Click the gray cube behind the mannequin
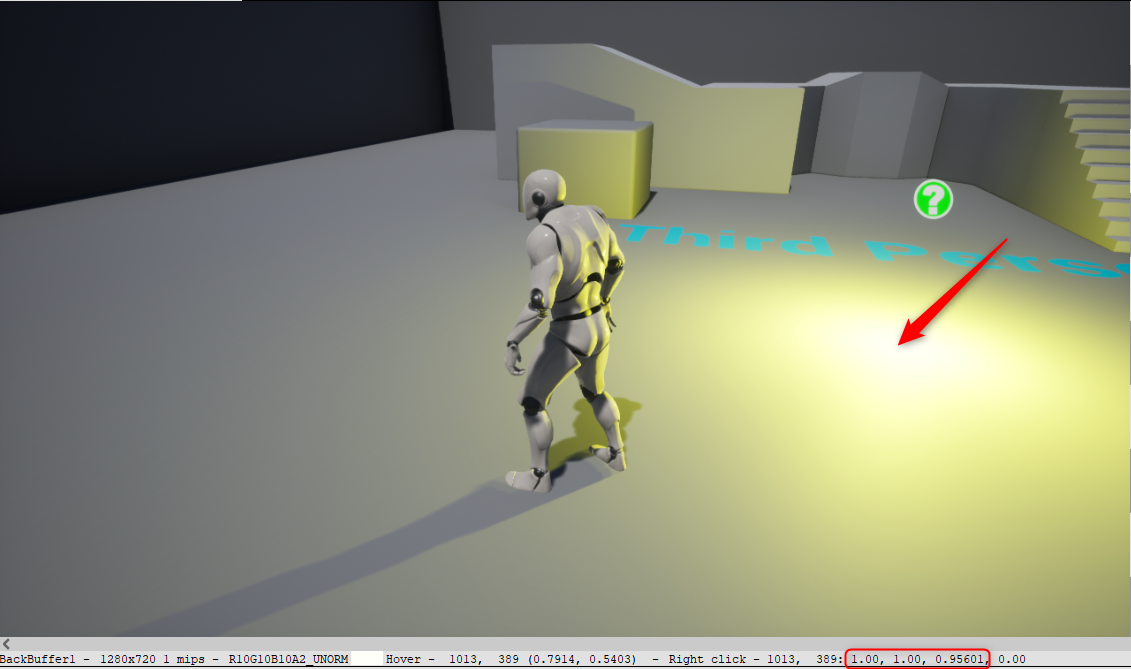The width and height of the screenshot is (1131, 669). (x=585, y=170)
